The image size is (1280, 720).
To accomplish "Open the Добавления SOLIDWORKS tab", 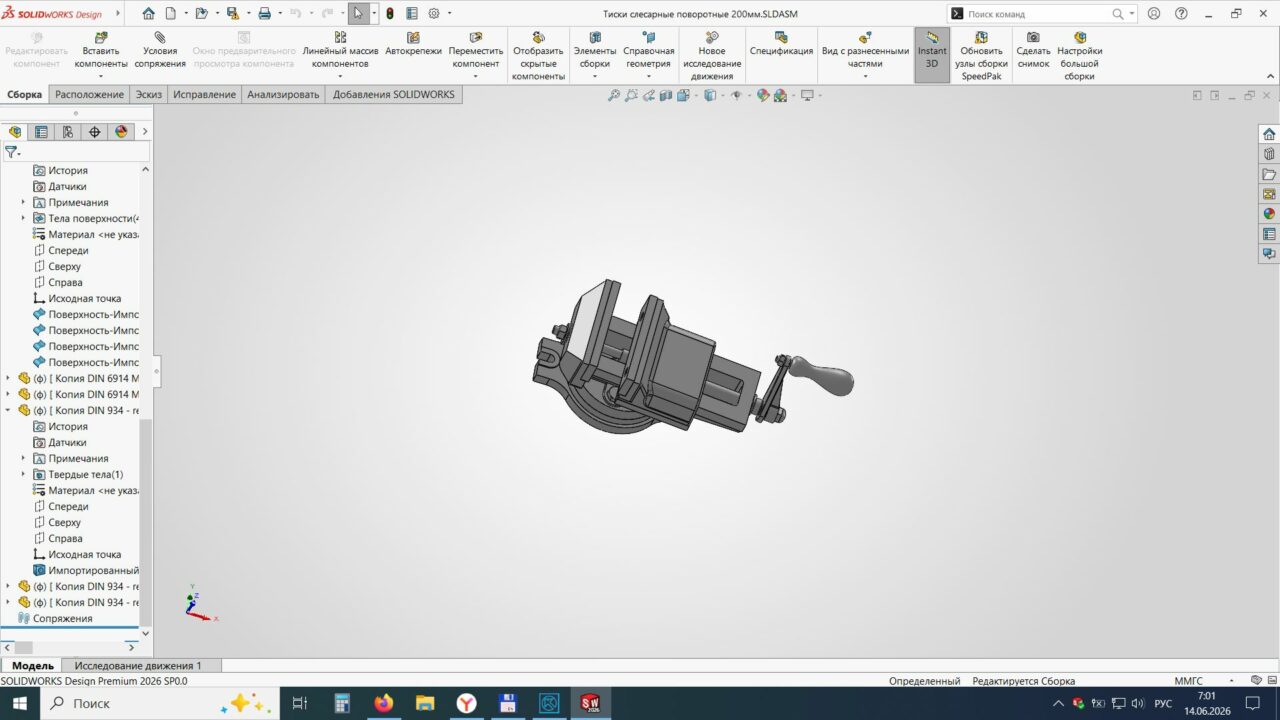I will tap(394, 94).
